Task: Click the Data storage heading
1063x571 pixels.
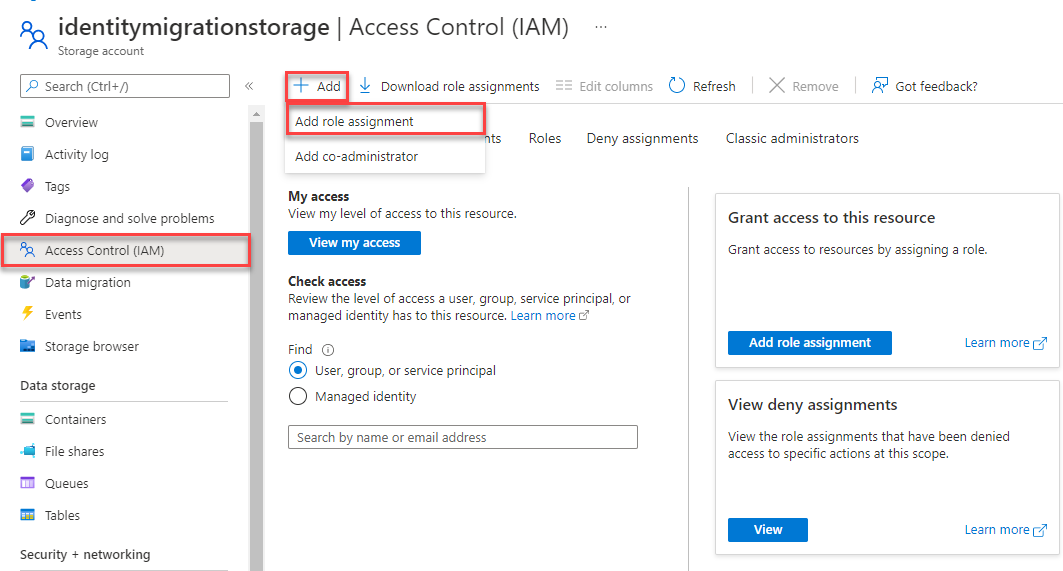Action: click(58, 385)
